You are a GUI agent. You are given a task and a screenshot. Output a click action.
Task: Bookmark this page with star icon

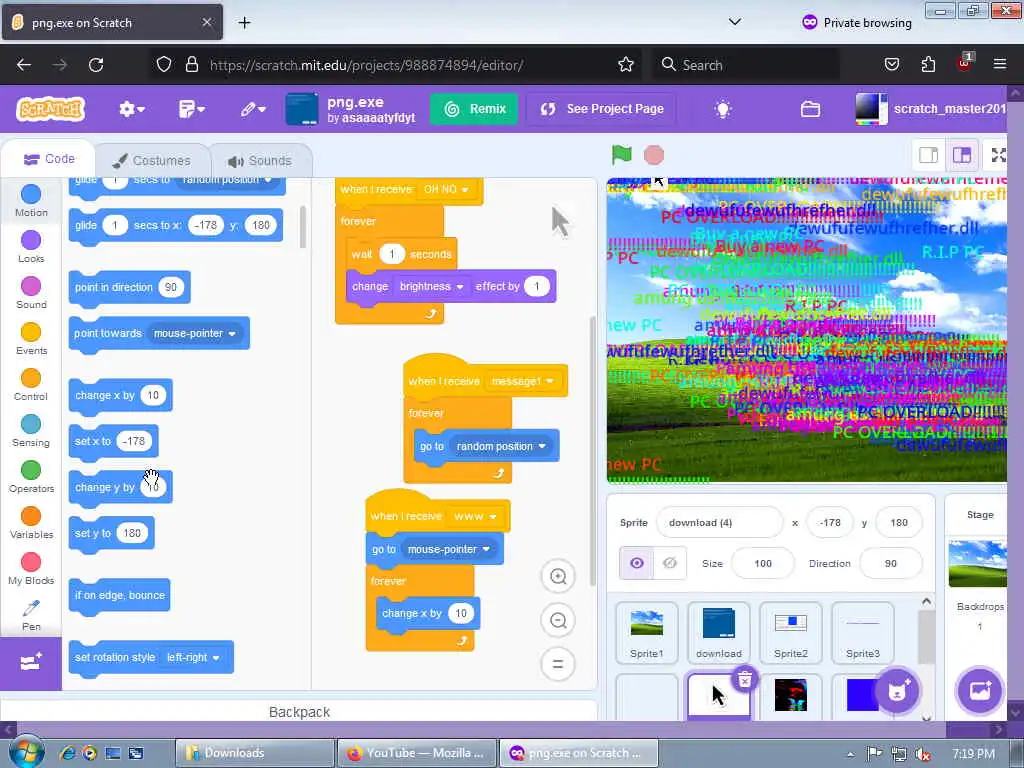(x=626, y=65)
